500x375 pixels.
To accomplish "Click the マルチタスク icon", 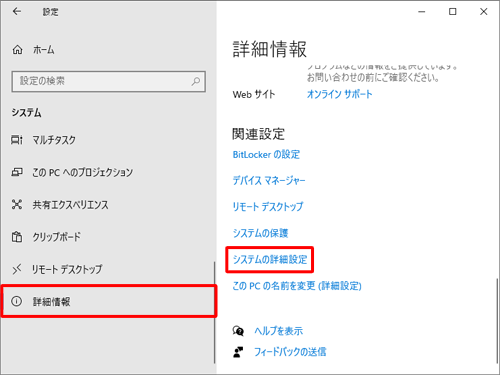I will tap(17, 140).
